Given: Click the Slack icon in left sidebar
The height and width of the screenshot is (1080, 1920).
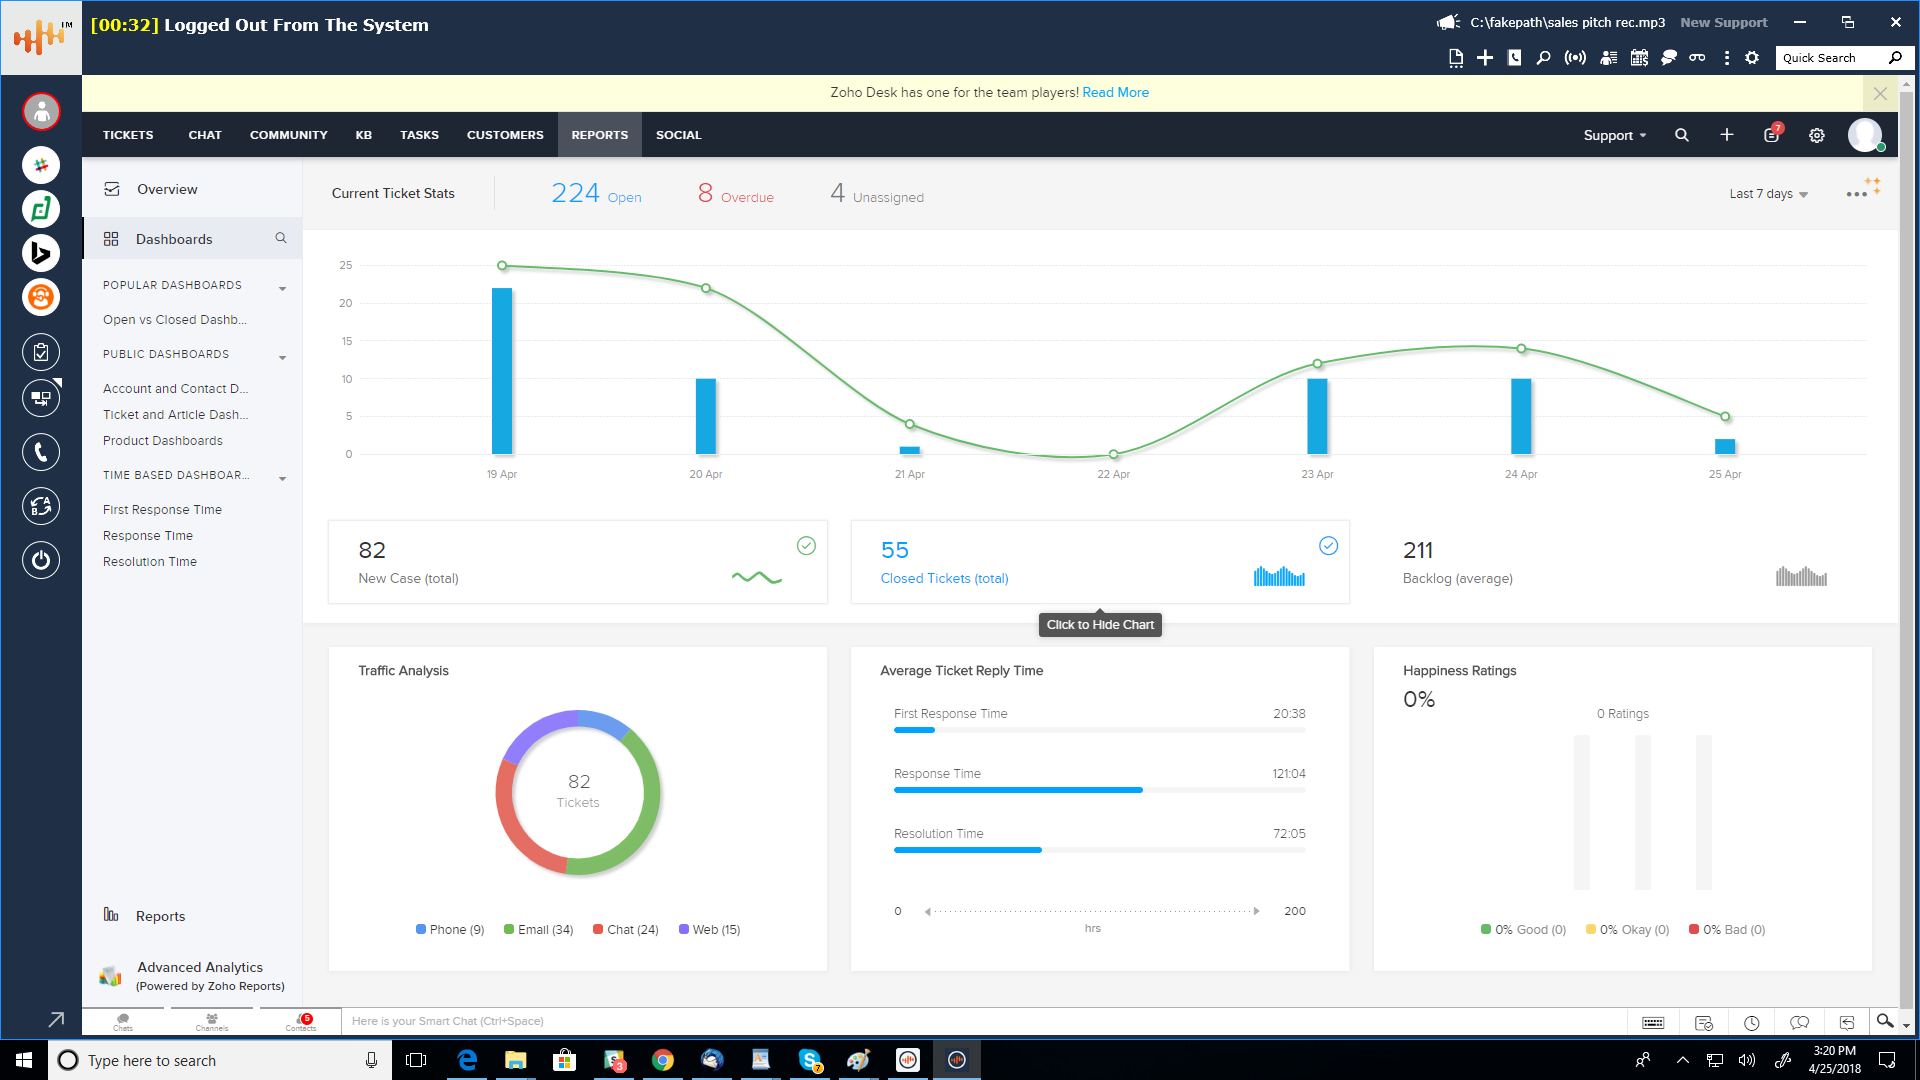Looking at the screenshot, I should click(41, 165).
